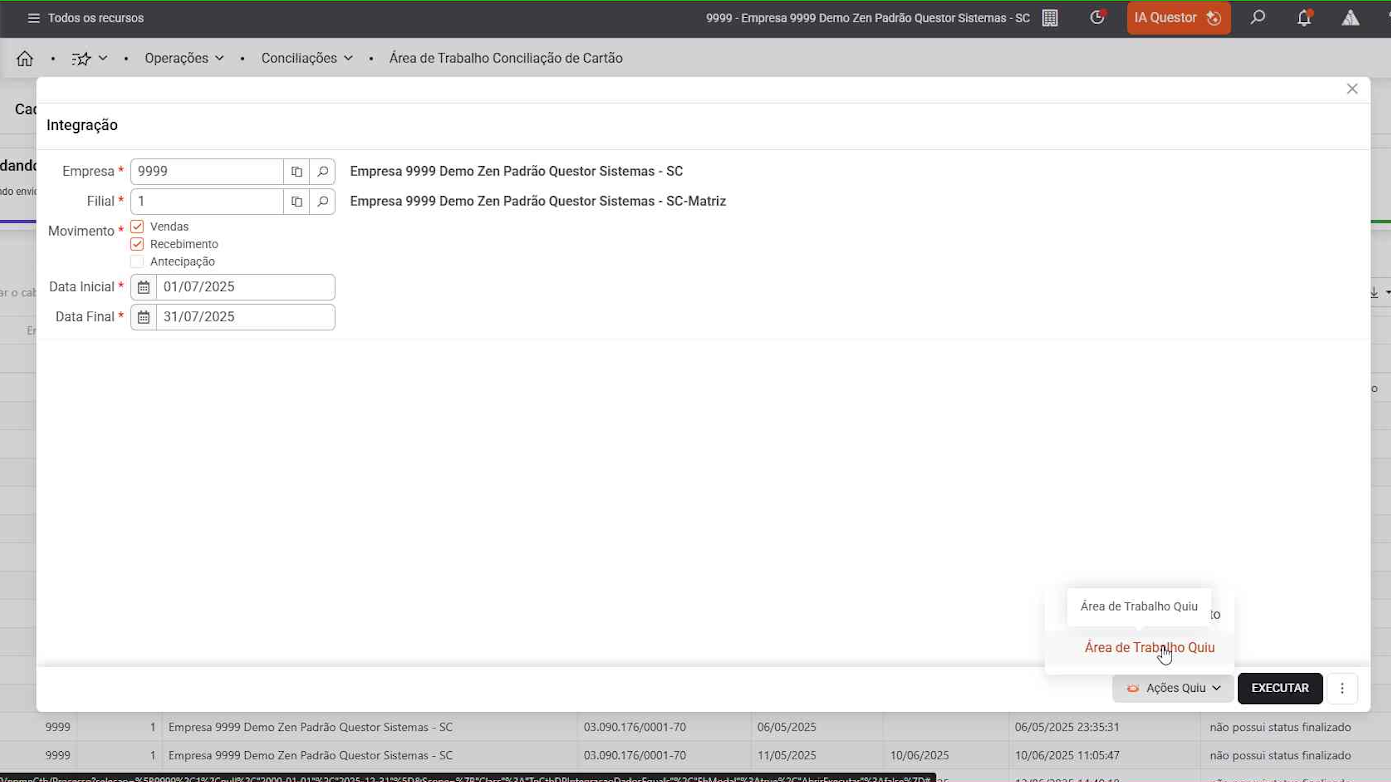Open the recent history clock icon
1391x782 pixels.
[1097, 18]
